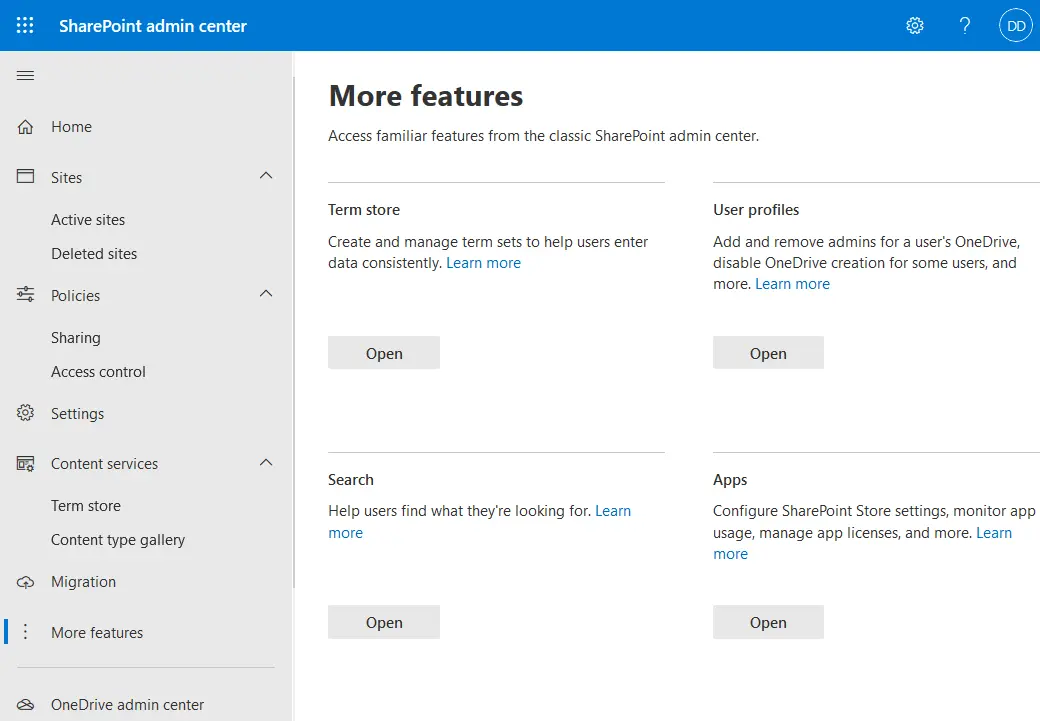
Task: Expand the Sites label in sidebar
Action: tap(66, 177)
